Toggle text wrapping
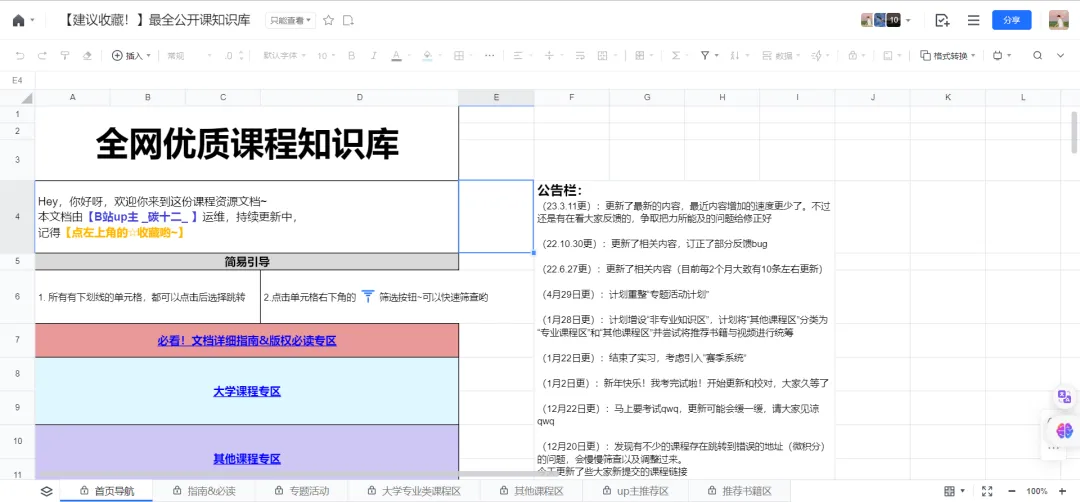 579,56
